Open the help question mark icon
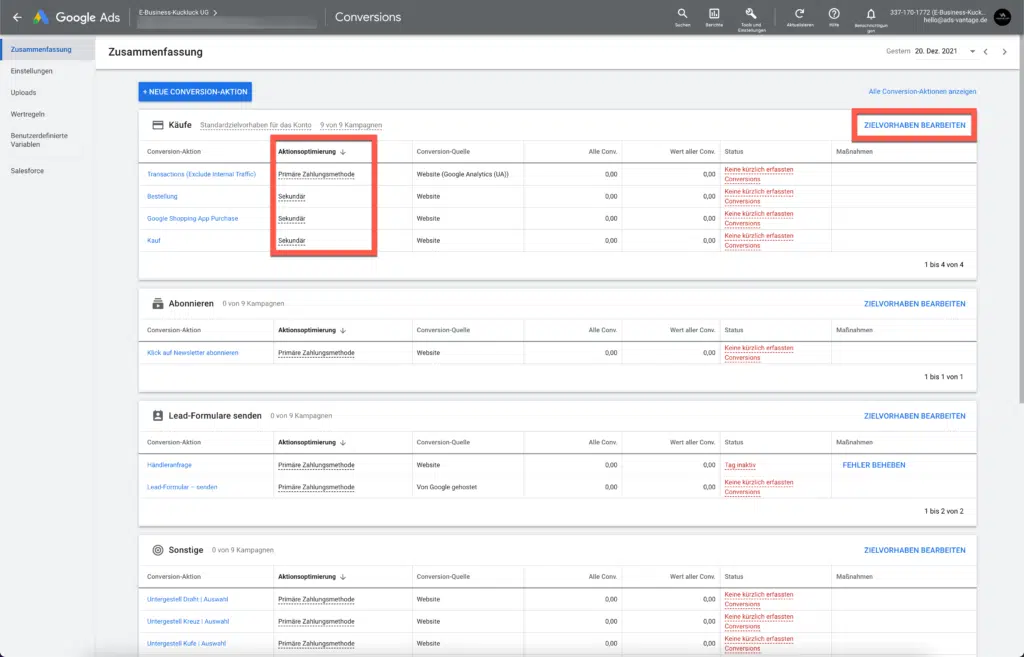The height and width of the screenshot is (657, 1024). point(834,14)
